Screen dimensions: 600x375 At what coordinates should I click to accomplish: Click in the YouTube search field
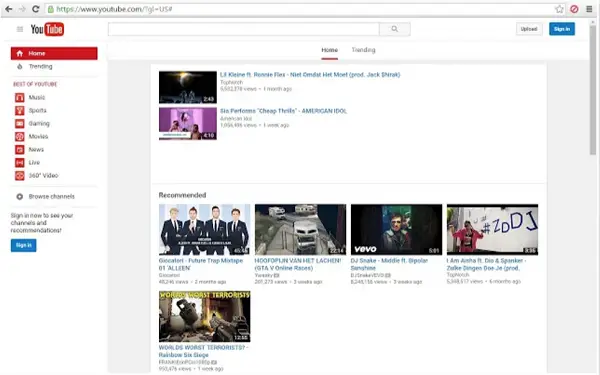pyautogui.click(x=244, y=29)
